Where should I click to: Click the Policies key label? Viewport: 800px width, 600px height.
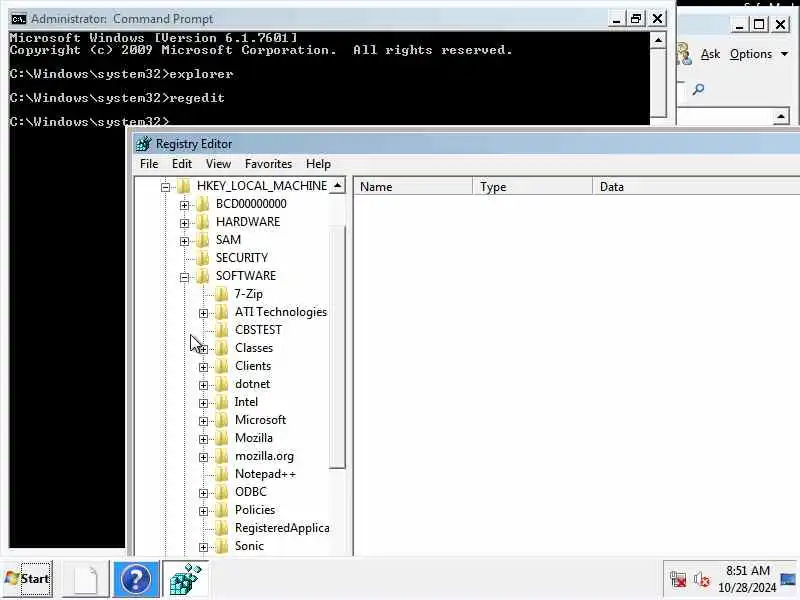click(x=255, y=510)
